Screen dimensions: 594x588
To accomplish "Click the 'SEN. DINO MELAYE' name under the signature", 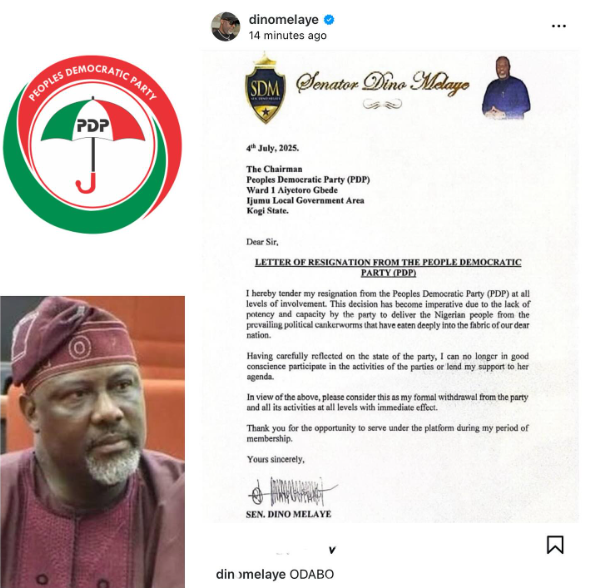I will (x=288, y=514).
